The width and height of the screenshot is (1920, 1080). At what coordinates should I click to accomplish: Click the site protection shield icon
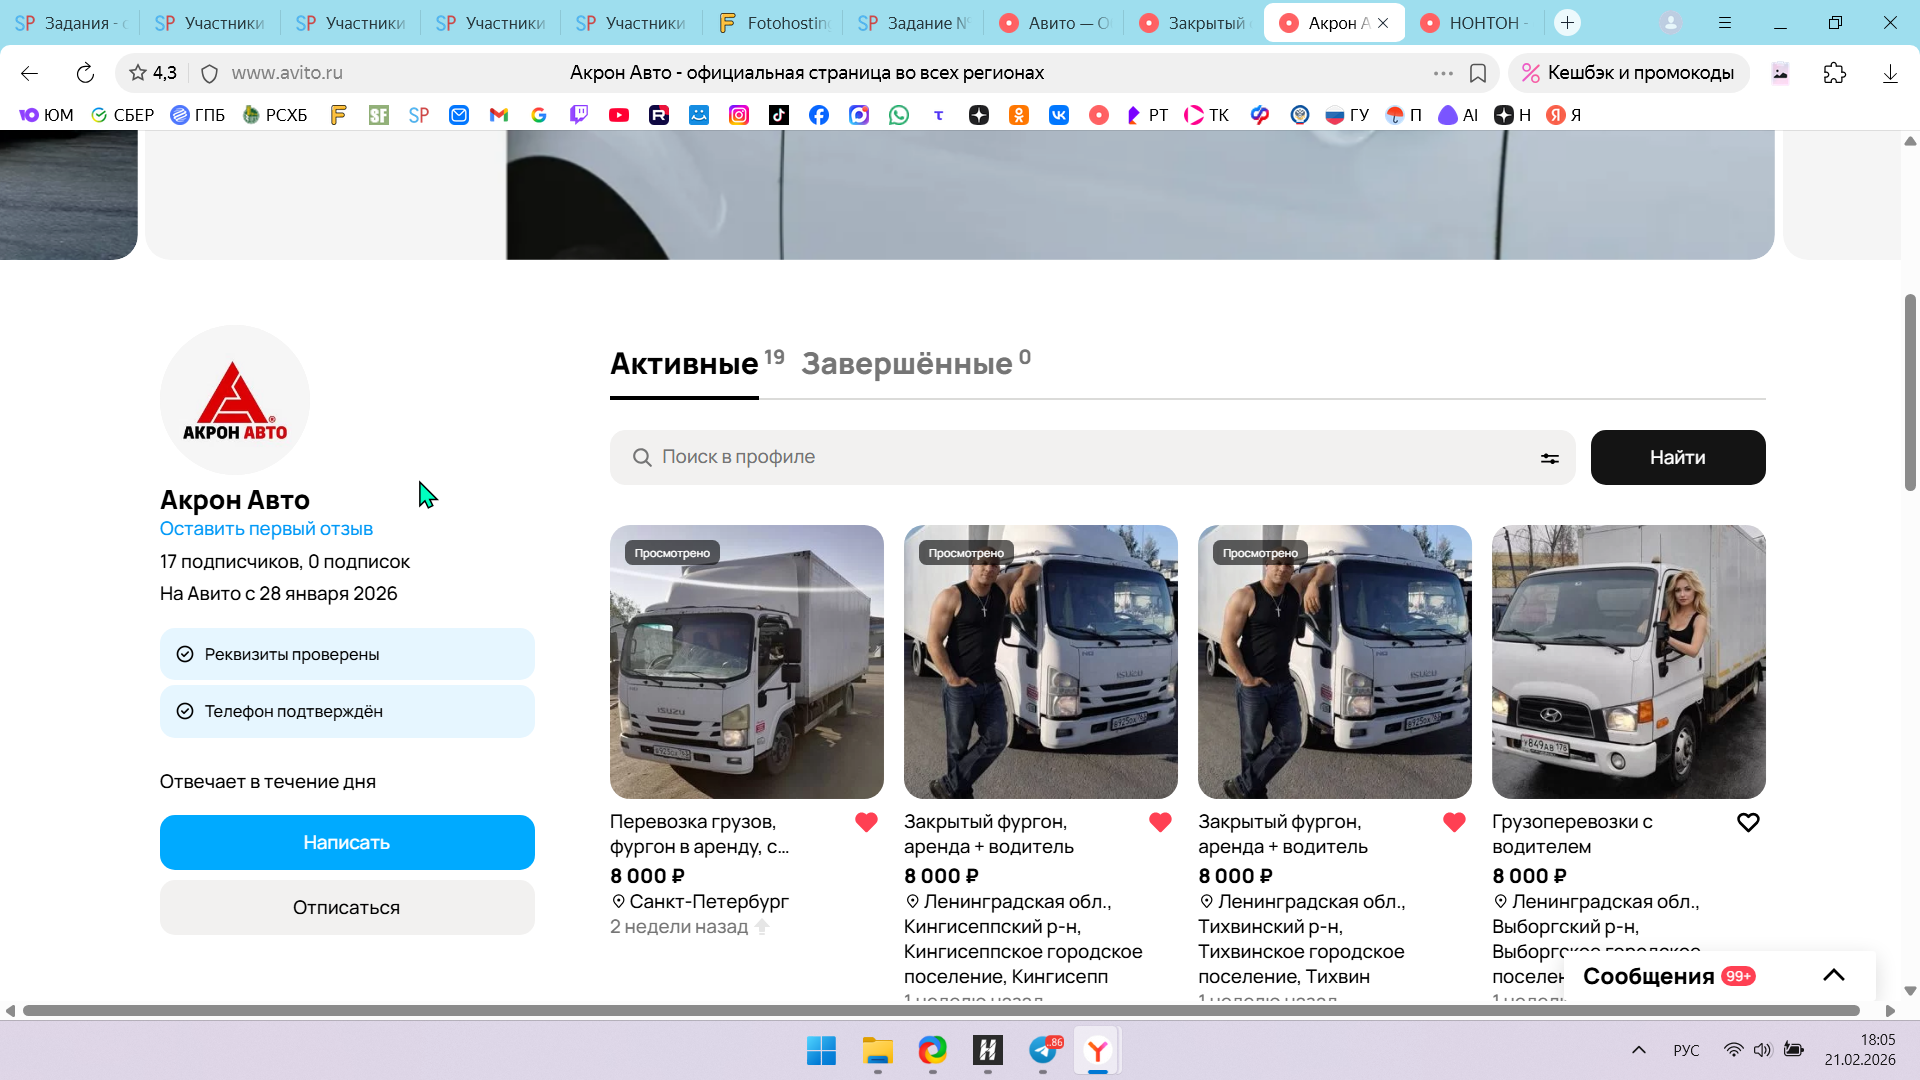click(x=209, y=73)
